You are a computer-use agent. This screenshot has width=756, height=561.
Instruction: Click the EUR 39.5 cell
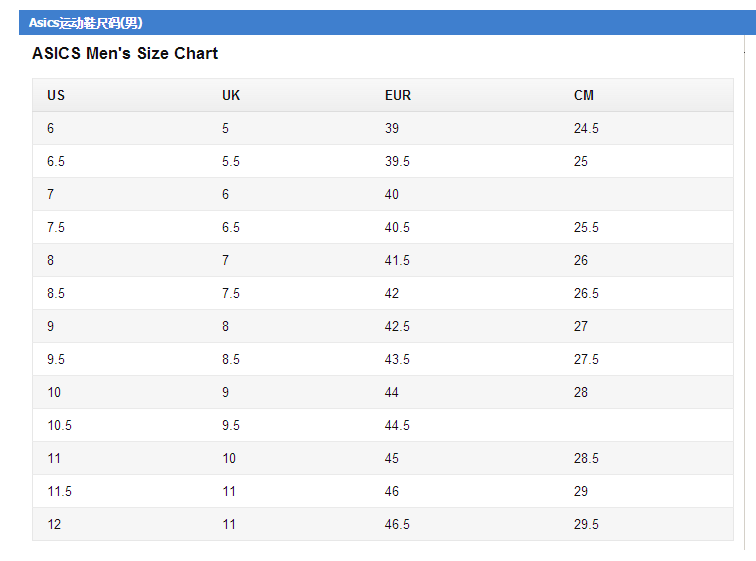pos(397,162)
